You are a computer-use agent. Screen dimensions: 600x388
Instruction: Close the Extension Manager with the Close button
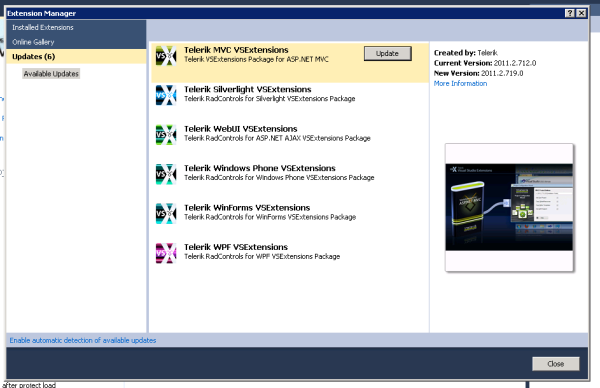click(x=556, y=364)
